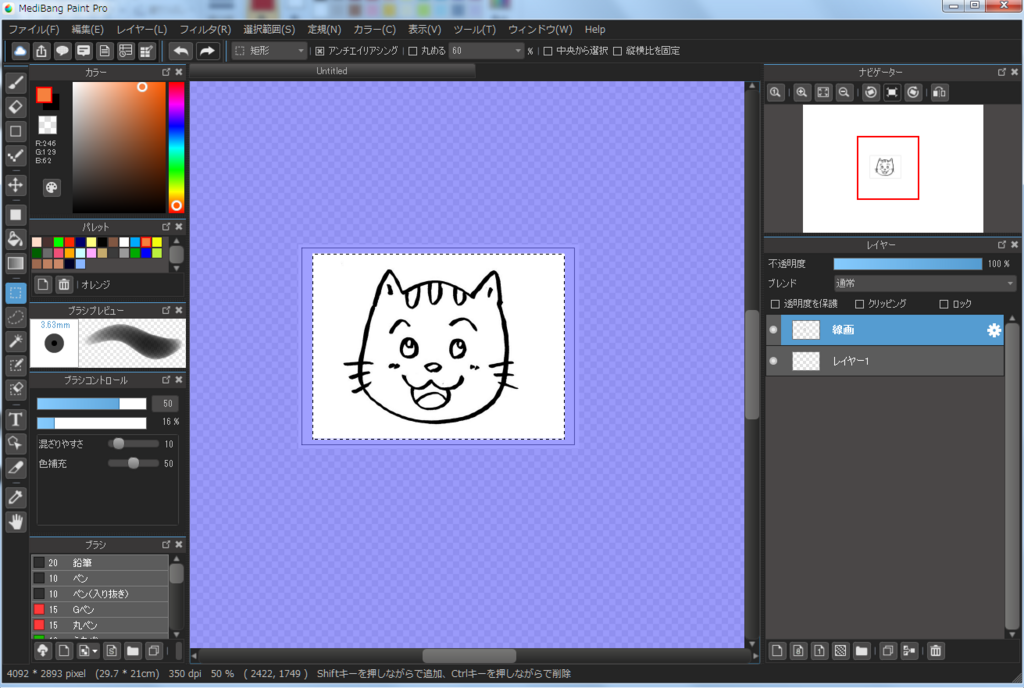1024x688 pixels.
Task: Add a new brush in Brush panel
Action: 64,651
